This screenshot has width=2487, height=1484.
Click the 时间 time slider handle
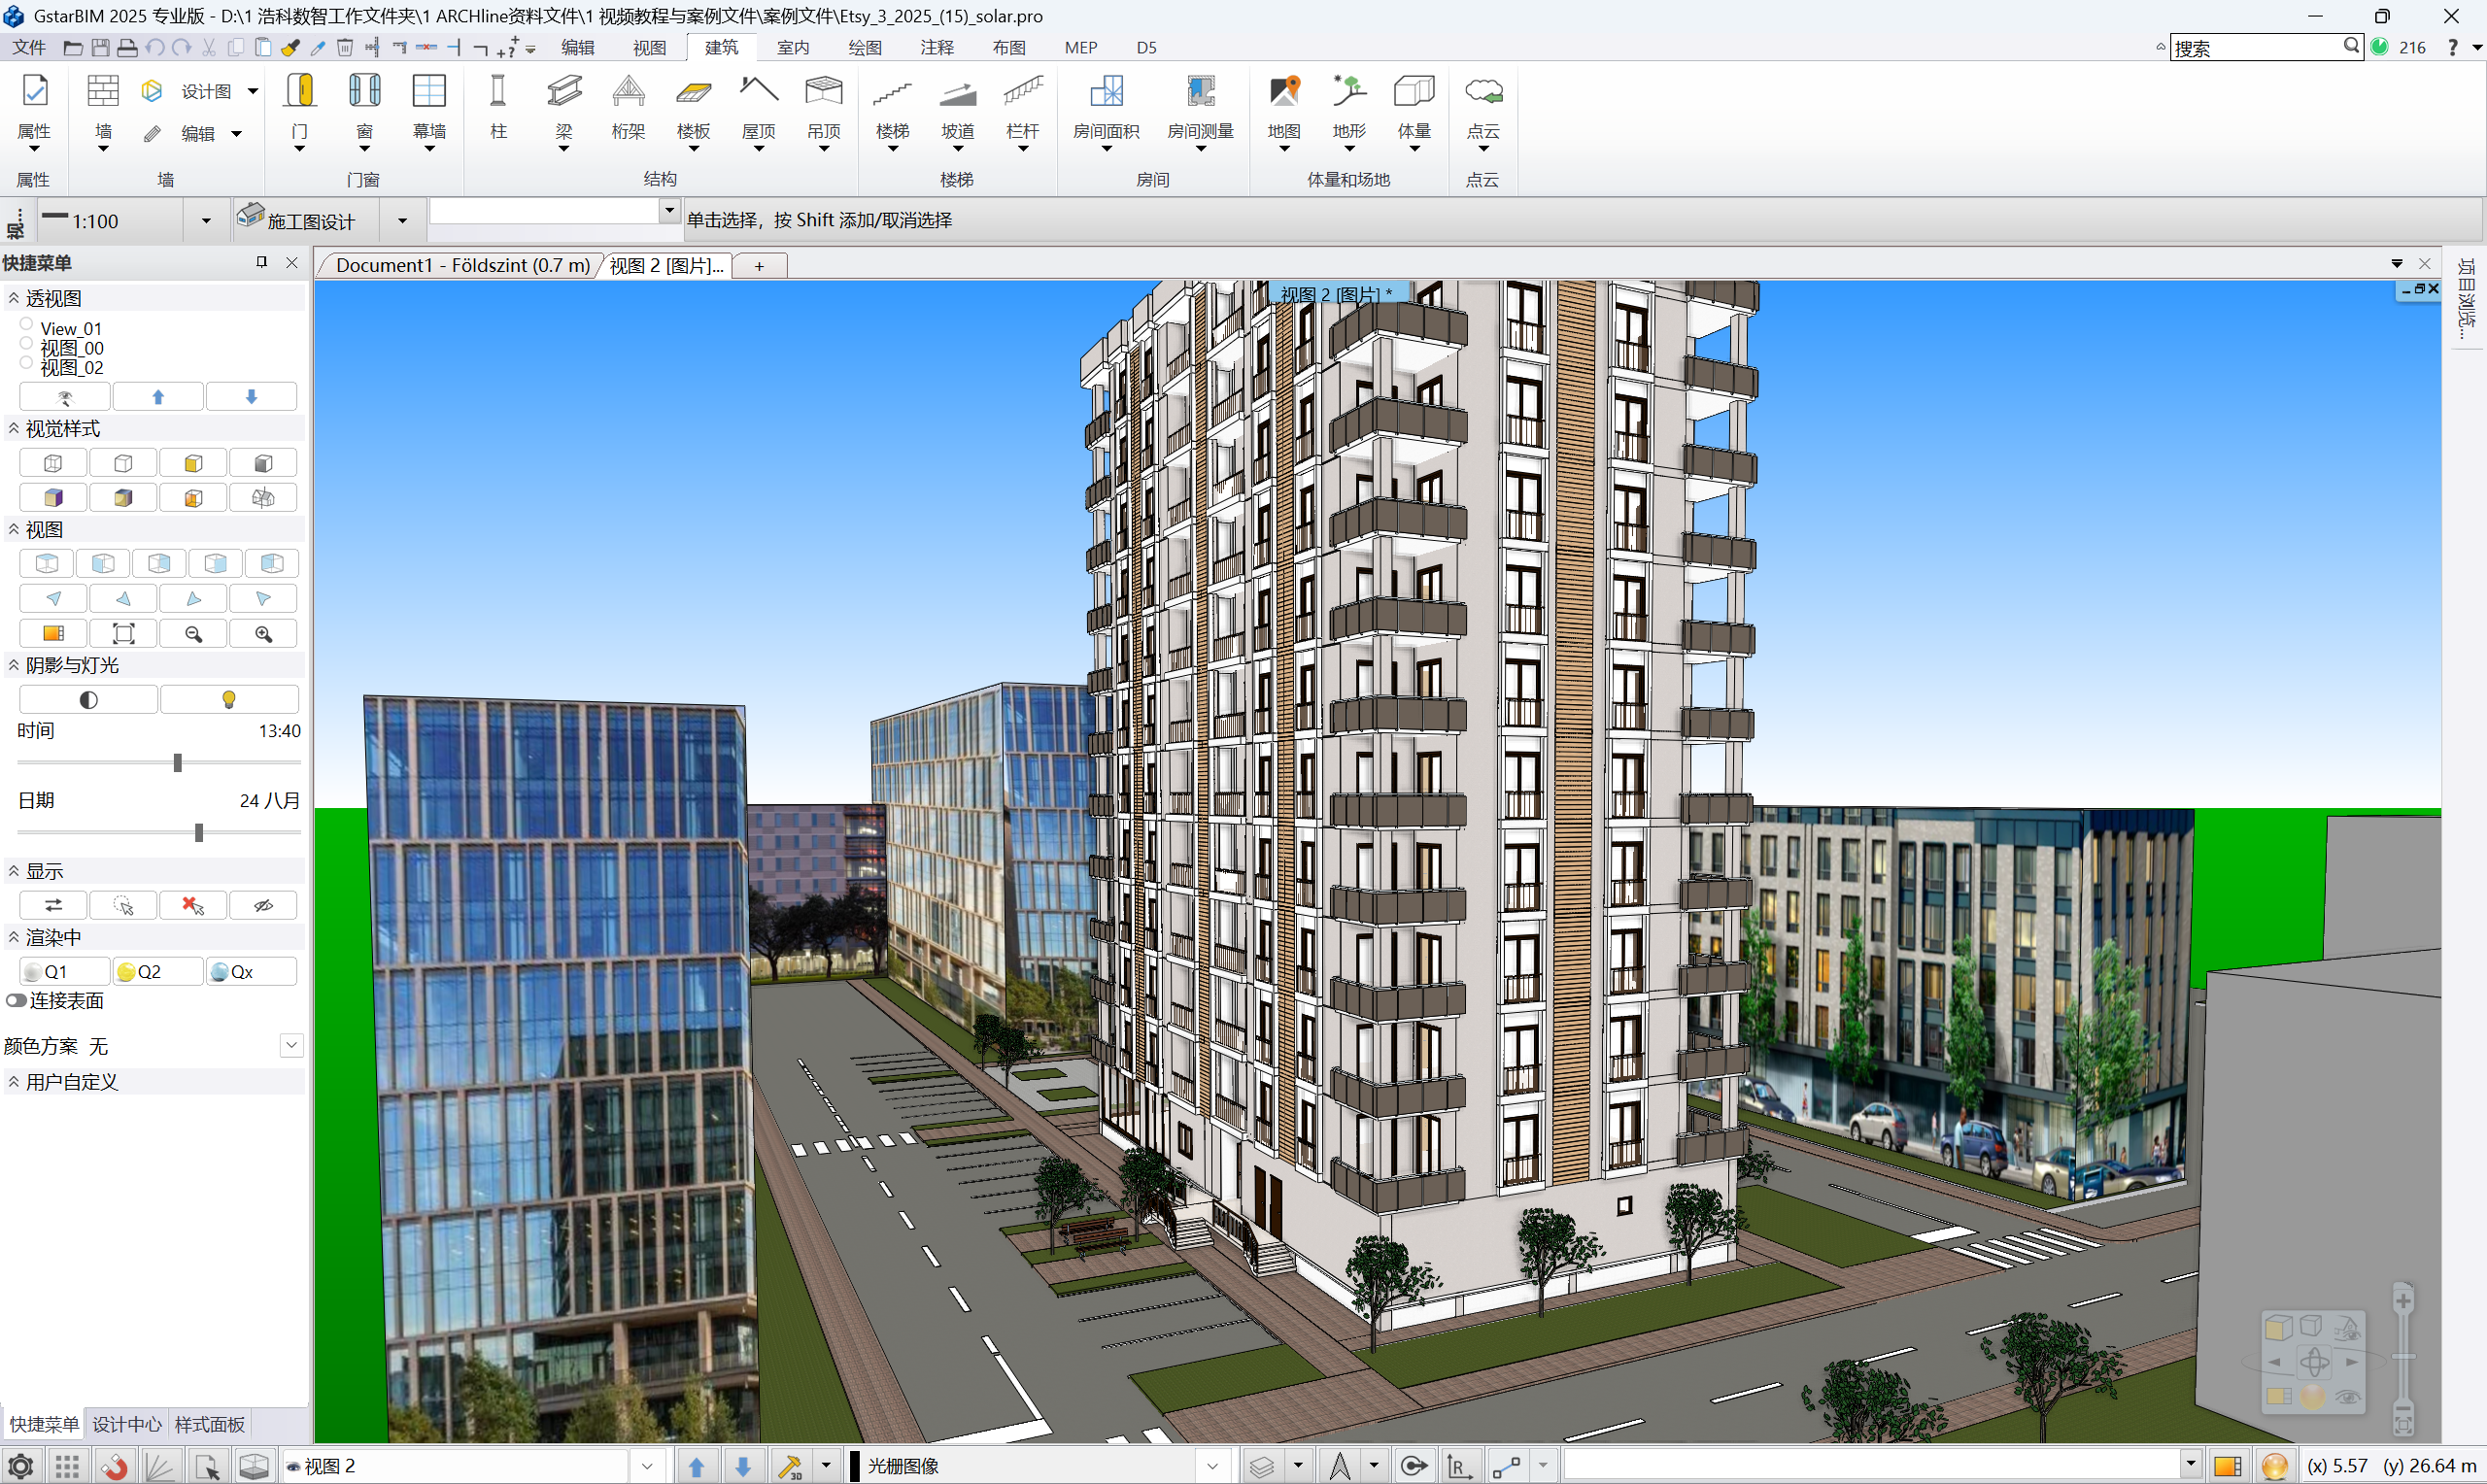pos(178,763)
